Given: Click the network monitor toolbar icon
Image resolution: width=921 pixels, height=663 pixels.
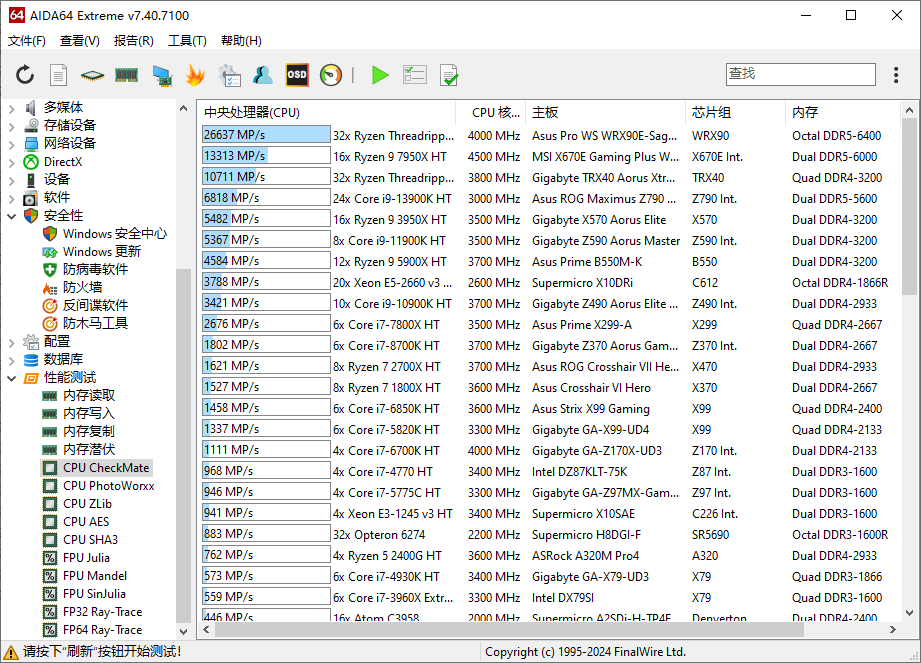Looking at the screenshot, I should [161, 75].
